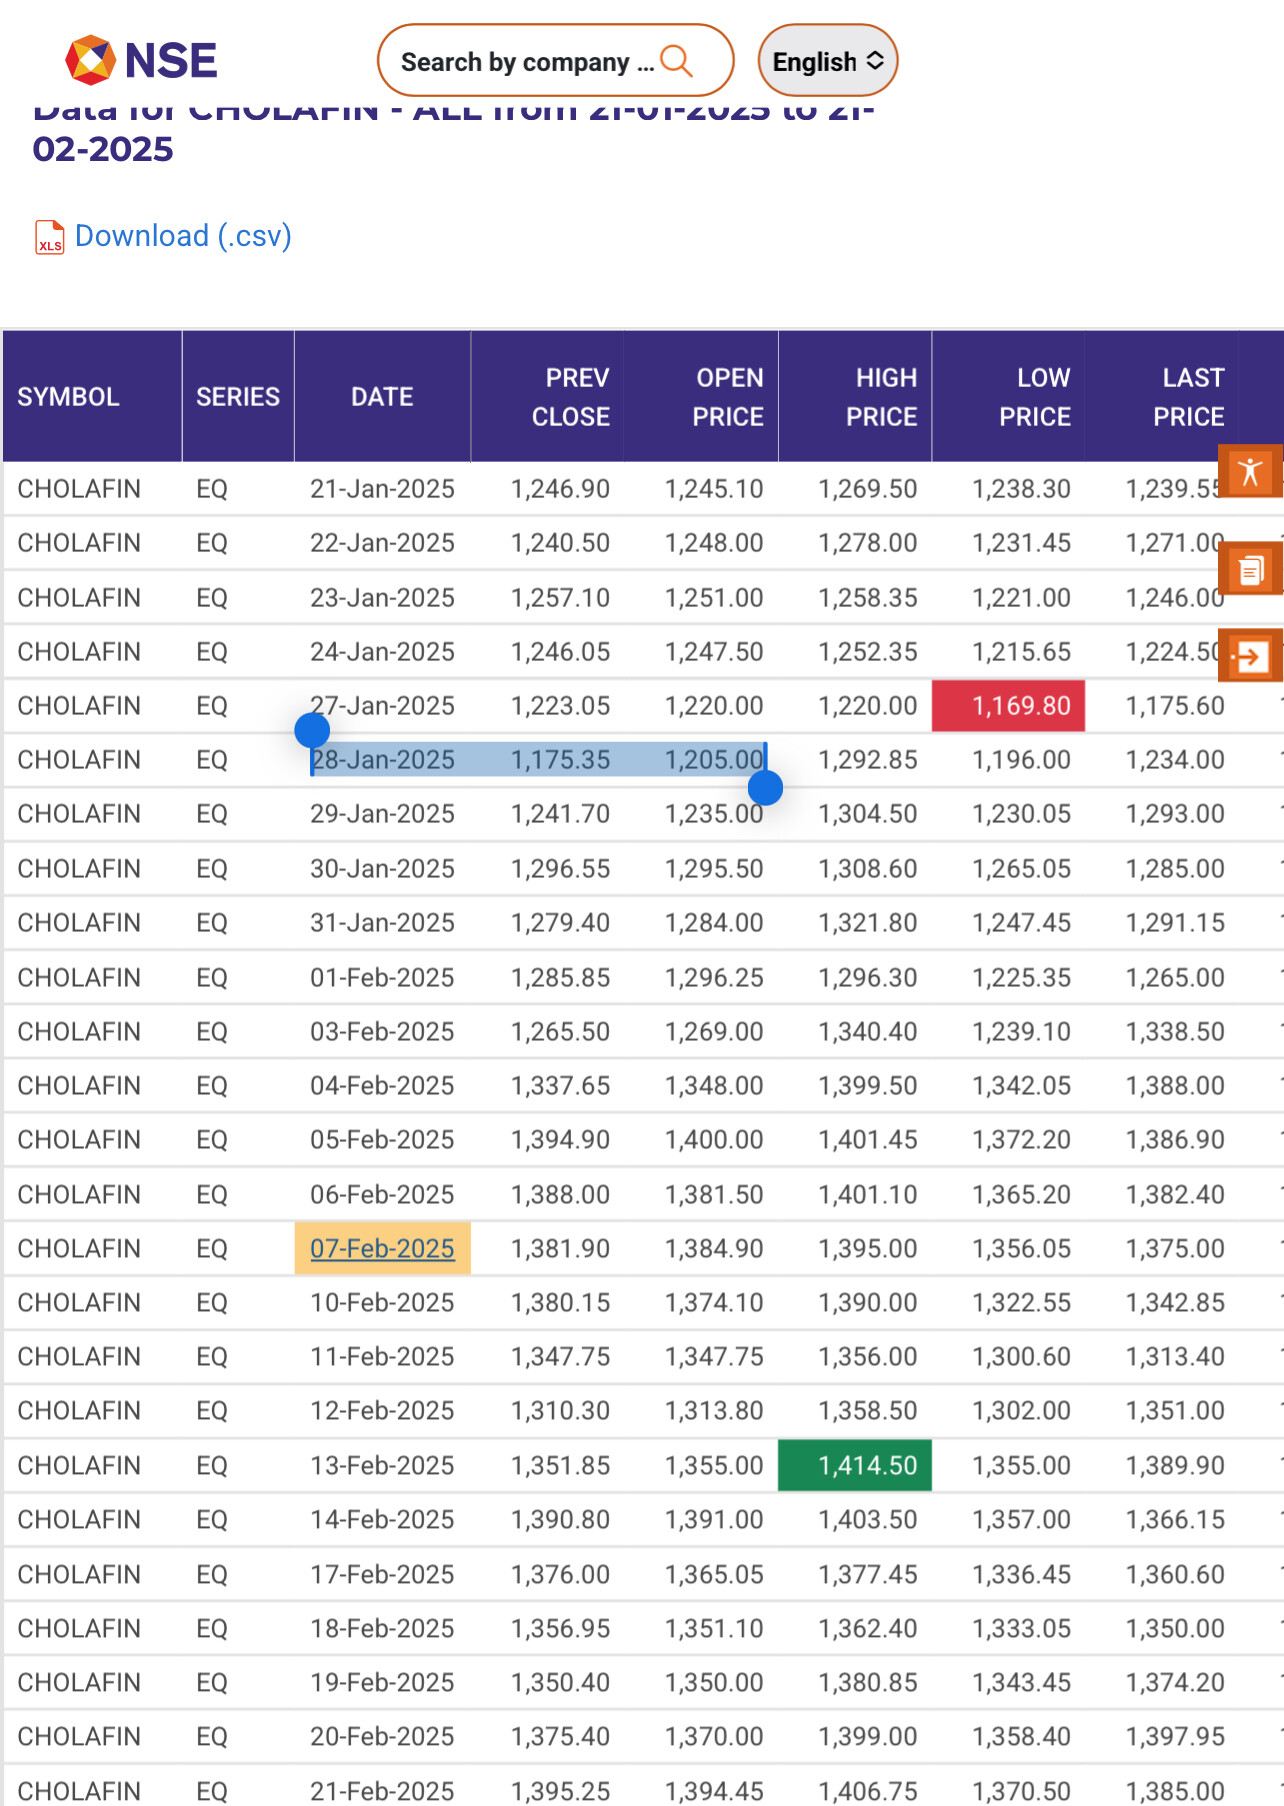Click the 13-Feb-2025 date cell
The height and width of the screenshot is (1806, 1284).
point(382,1466)
